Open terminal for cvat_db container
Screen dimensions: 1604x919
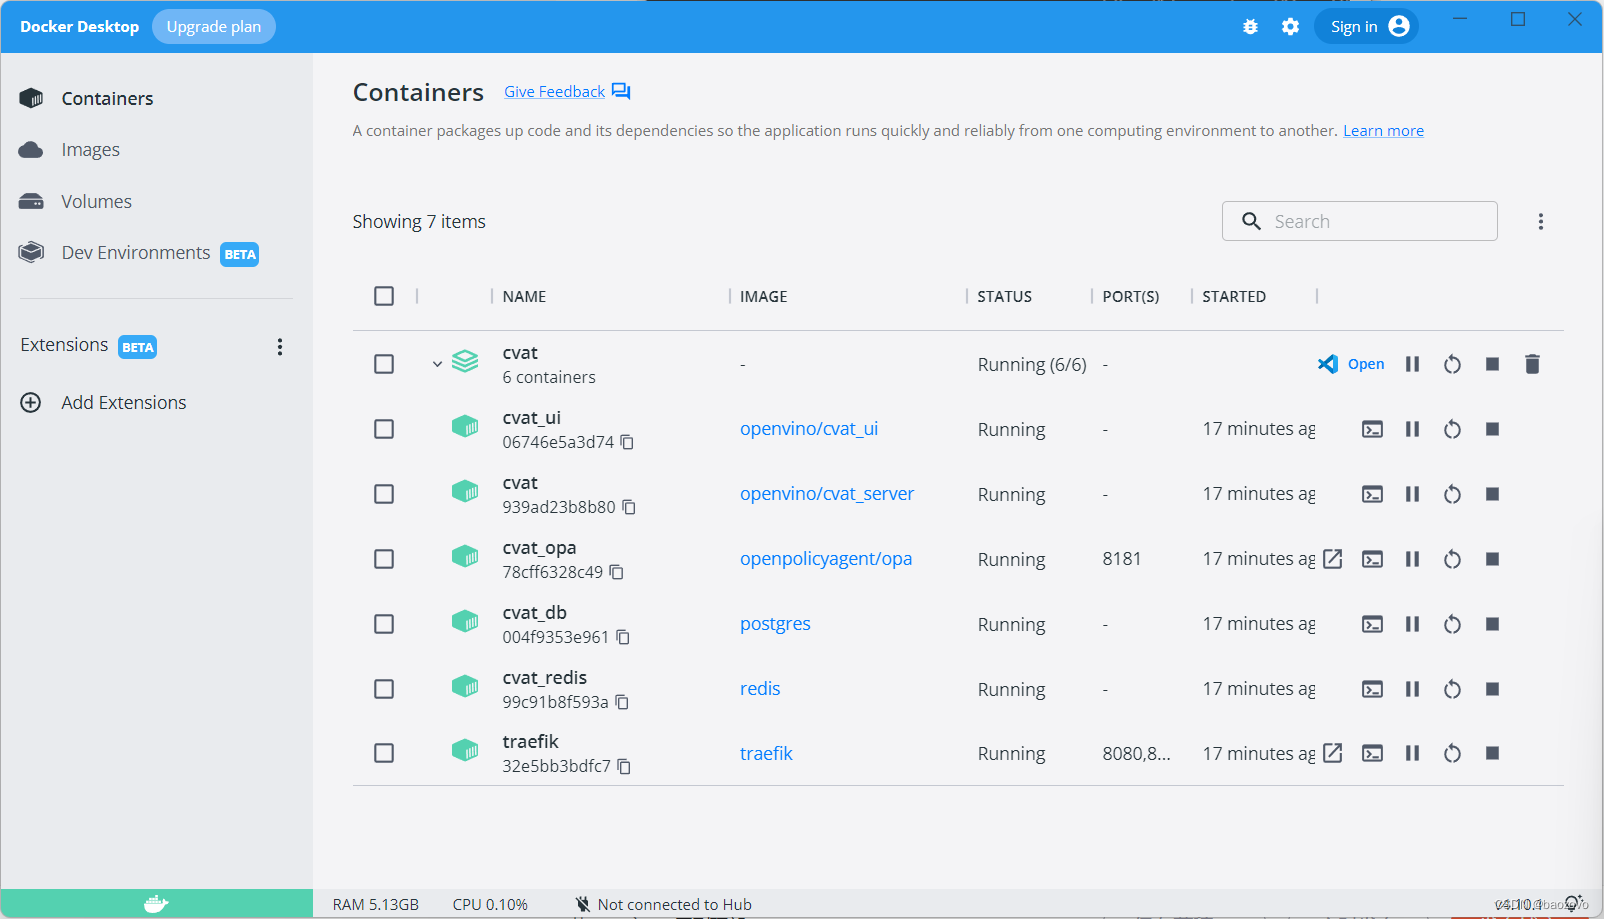click(1372, 624)
